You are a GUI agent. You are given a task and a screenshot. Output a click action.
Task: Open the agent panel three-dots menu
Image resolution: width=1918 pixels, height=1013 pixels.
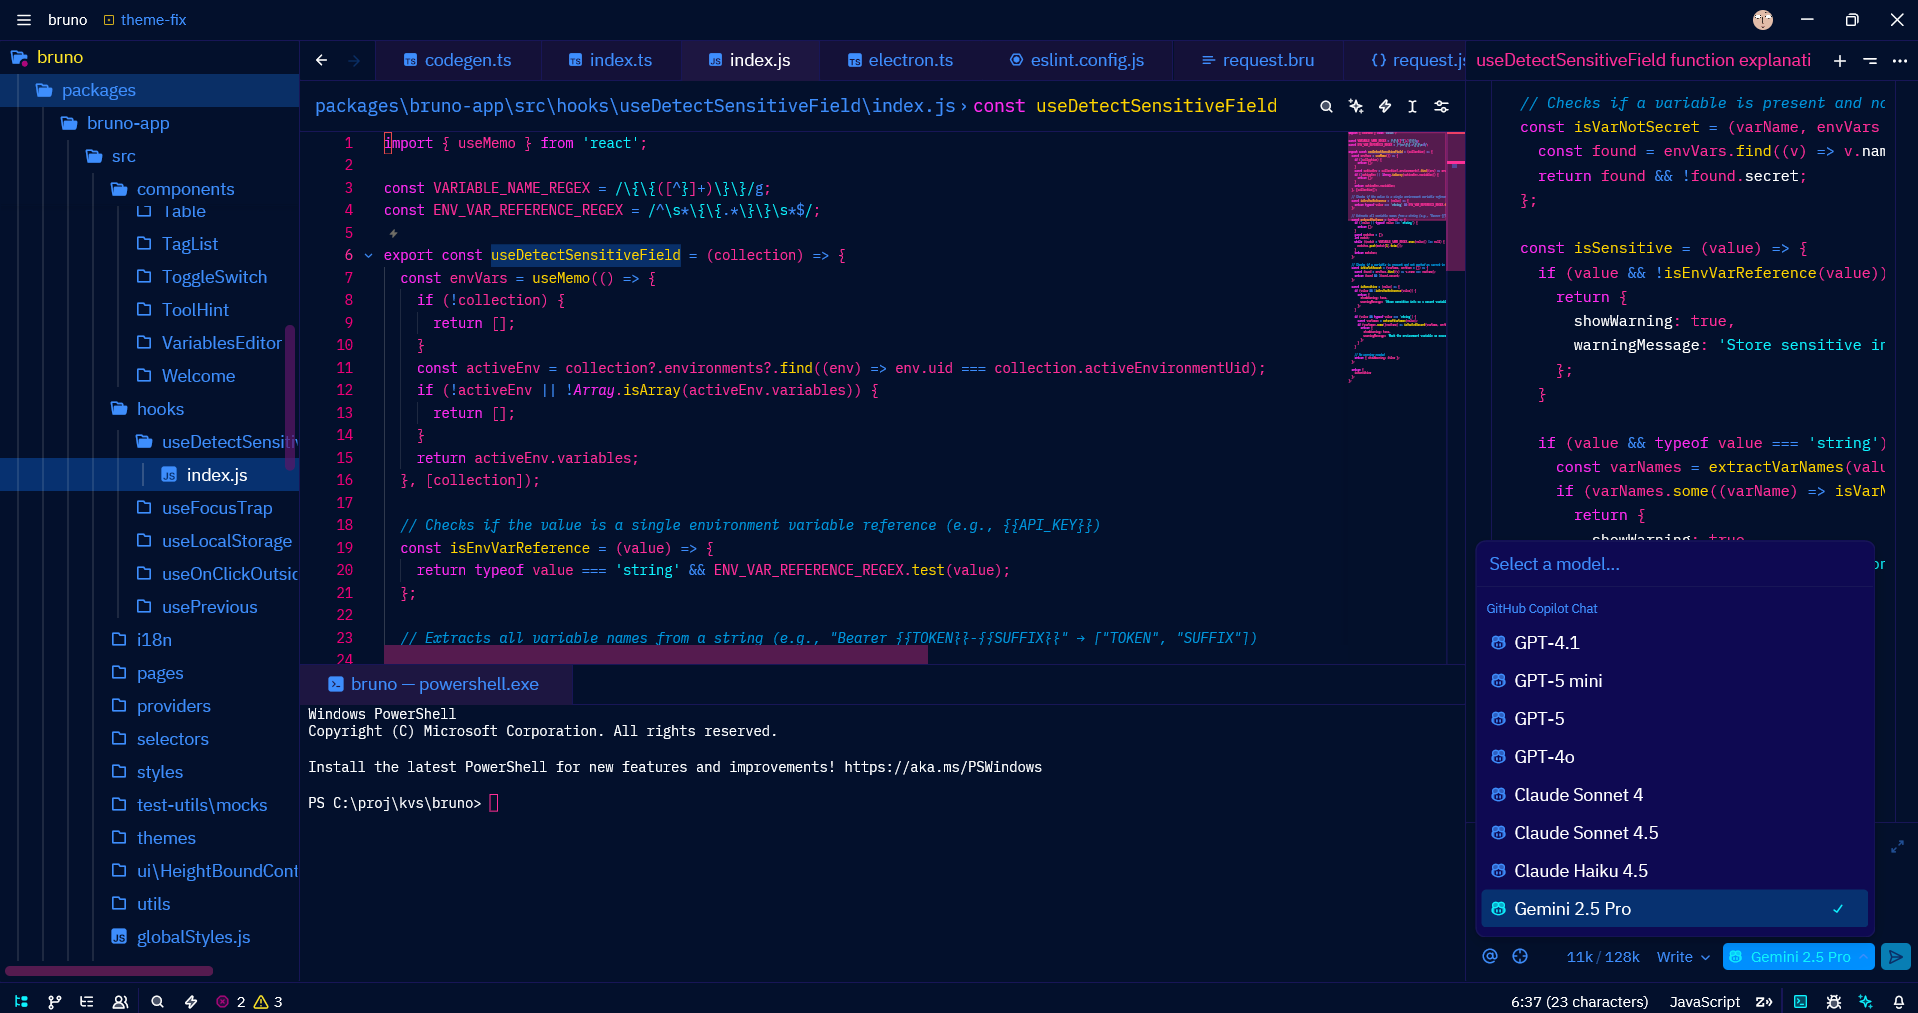[1899, 60]
